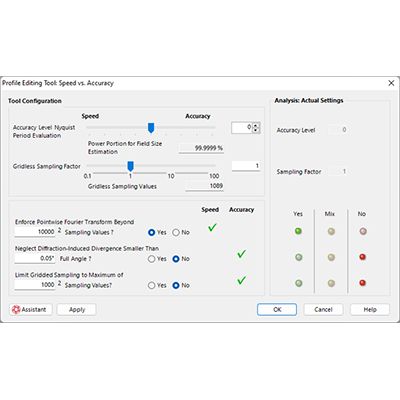The width and height of the screenshot is (400, 400).
Task: Click the red No indicator for Diffraction row
Action: (x=363, y=257)
